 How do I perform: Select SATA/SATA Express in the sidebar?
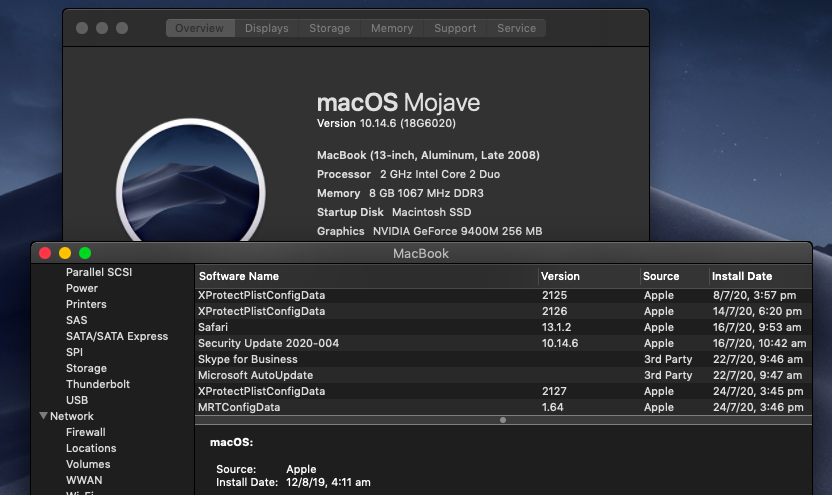(117, 336)
